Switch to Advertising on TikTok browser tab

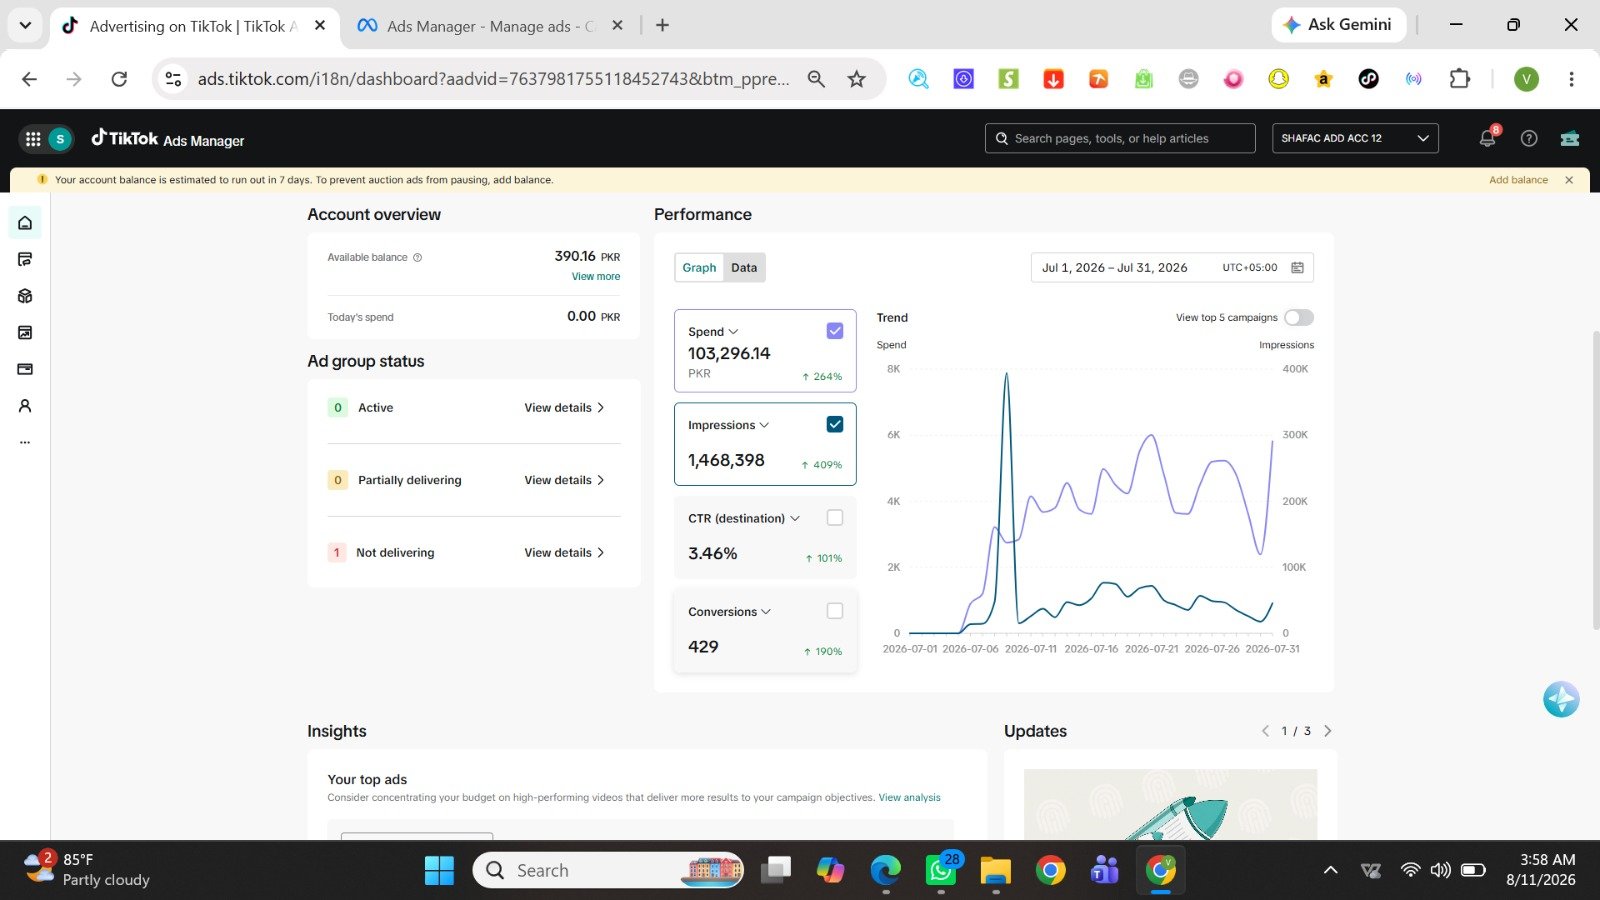192,26
